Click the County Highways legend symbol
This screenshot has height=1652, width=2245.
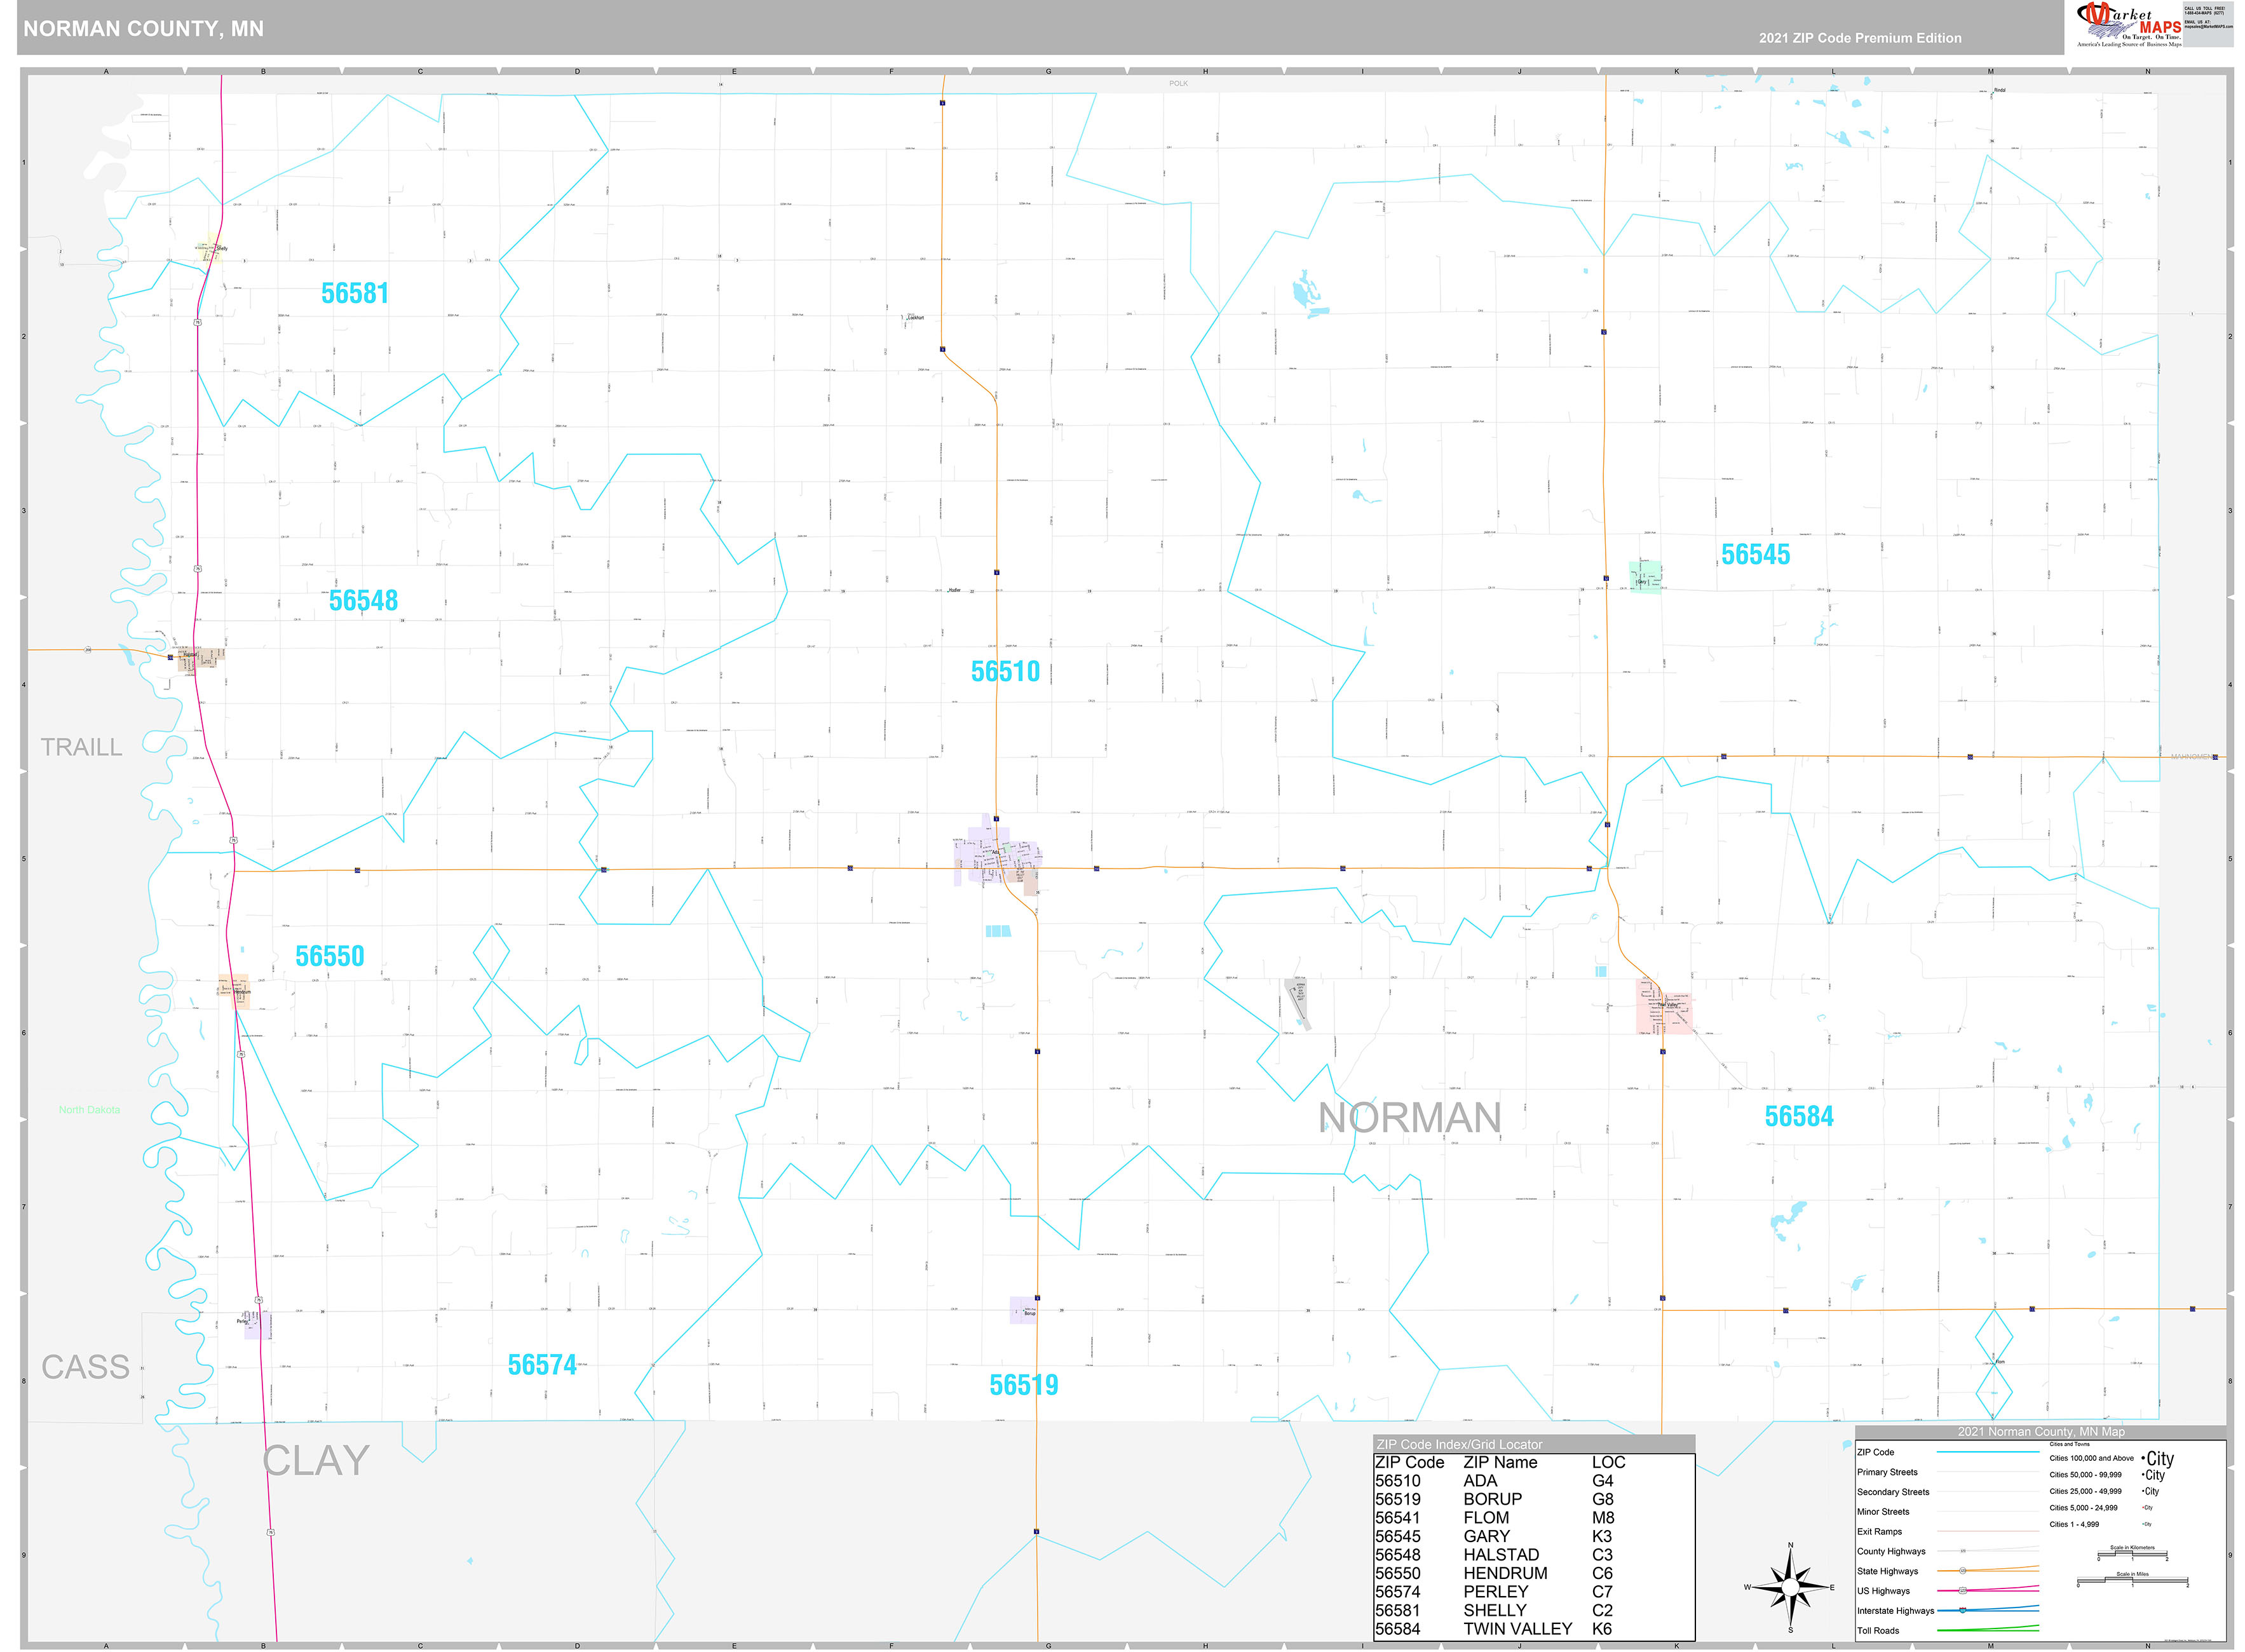1964,1551
